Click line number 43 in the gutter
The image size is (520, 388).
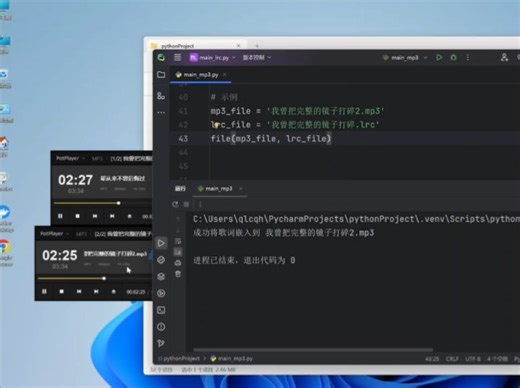[183, 139]
